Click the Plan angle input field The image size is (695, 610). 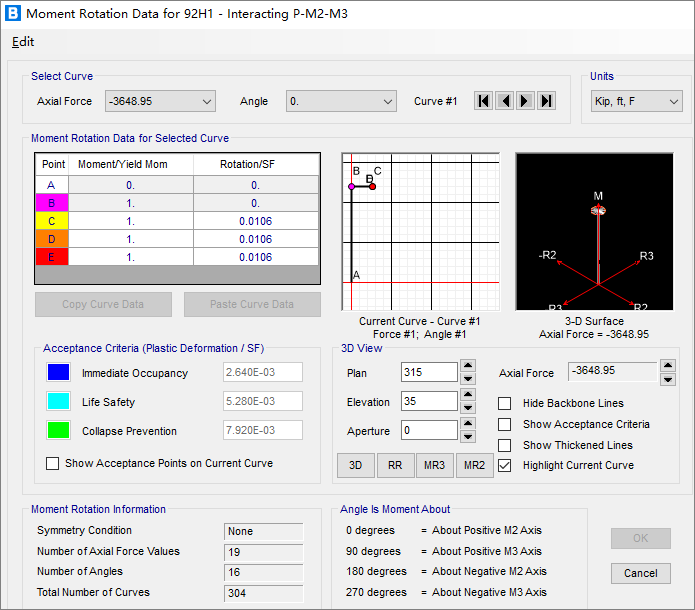coord(429,372)
